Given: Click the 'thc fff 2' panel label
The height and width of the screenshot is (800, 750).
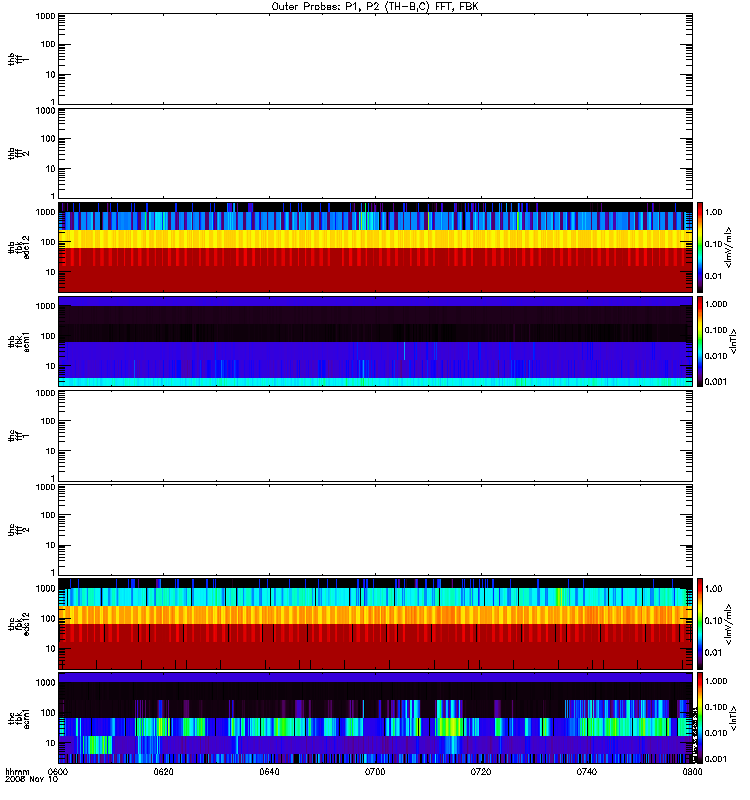Looking at the screenshot, I should (18, 530).
